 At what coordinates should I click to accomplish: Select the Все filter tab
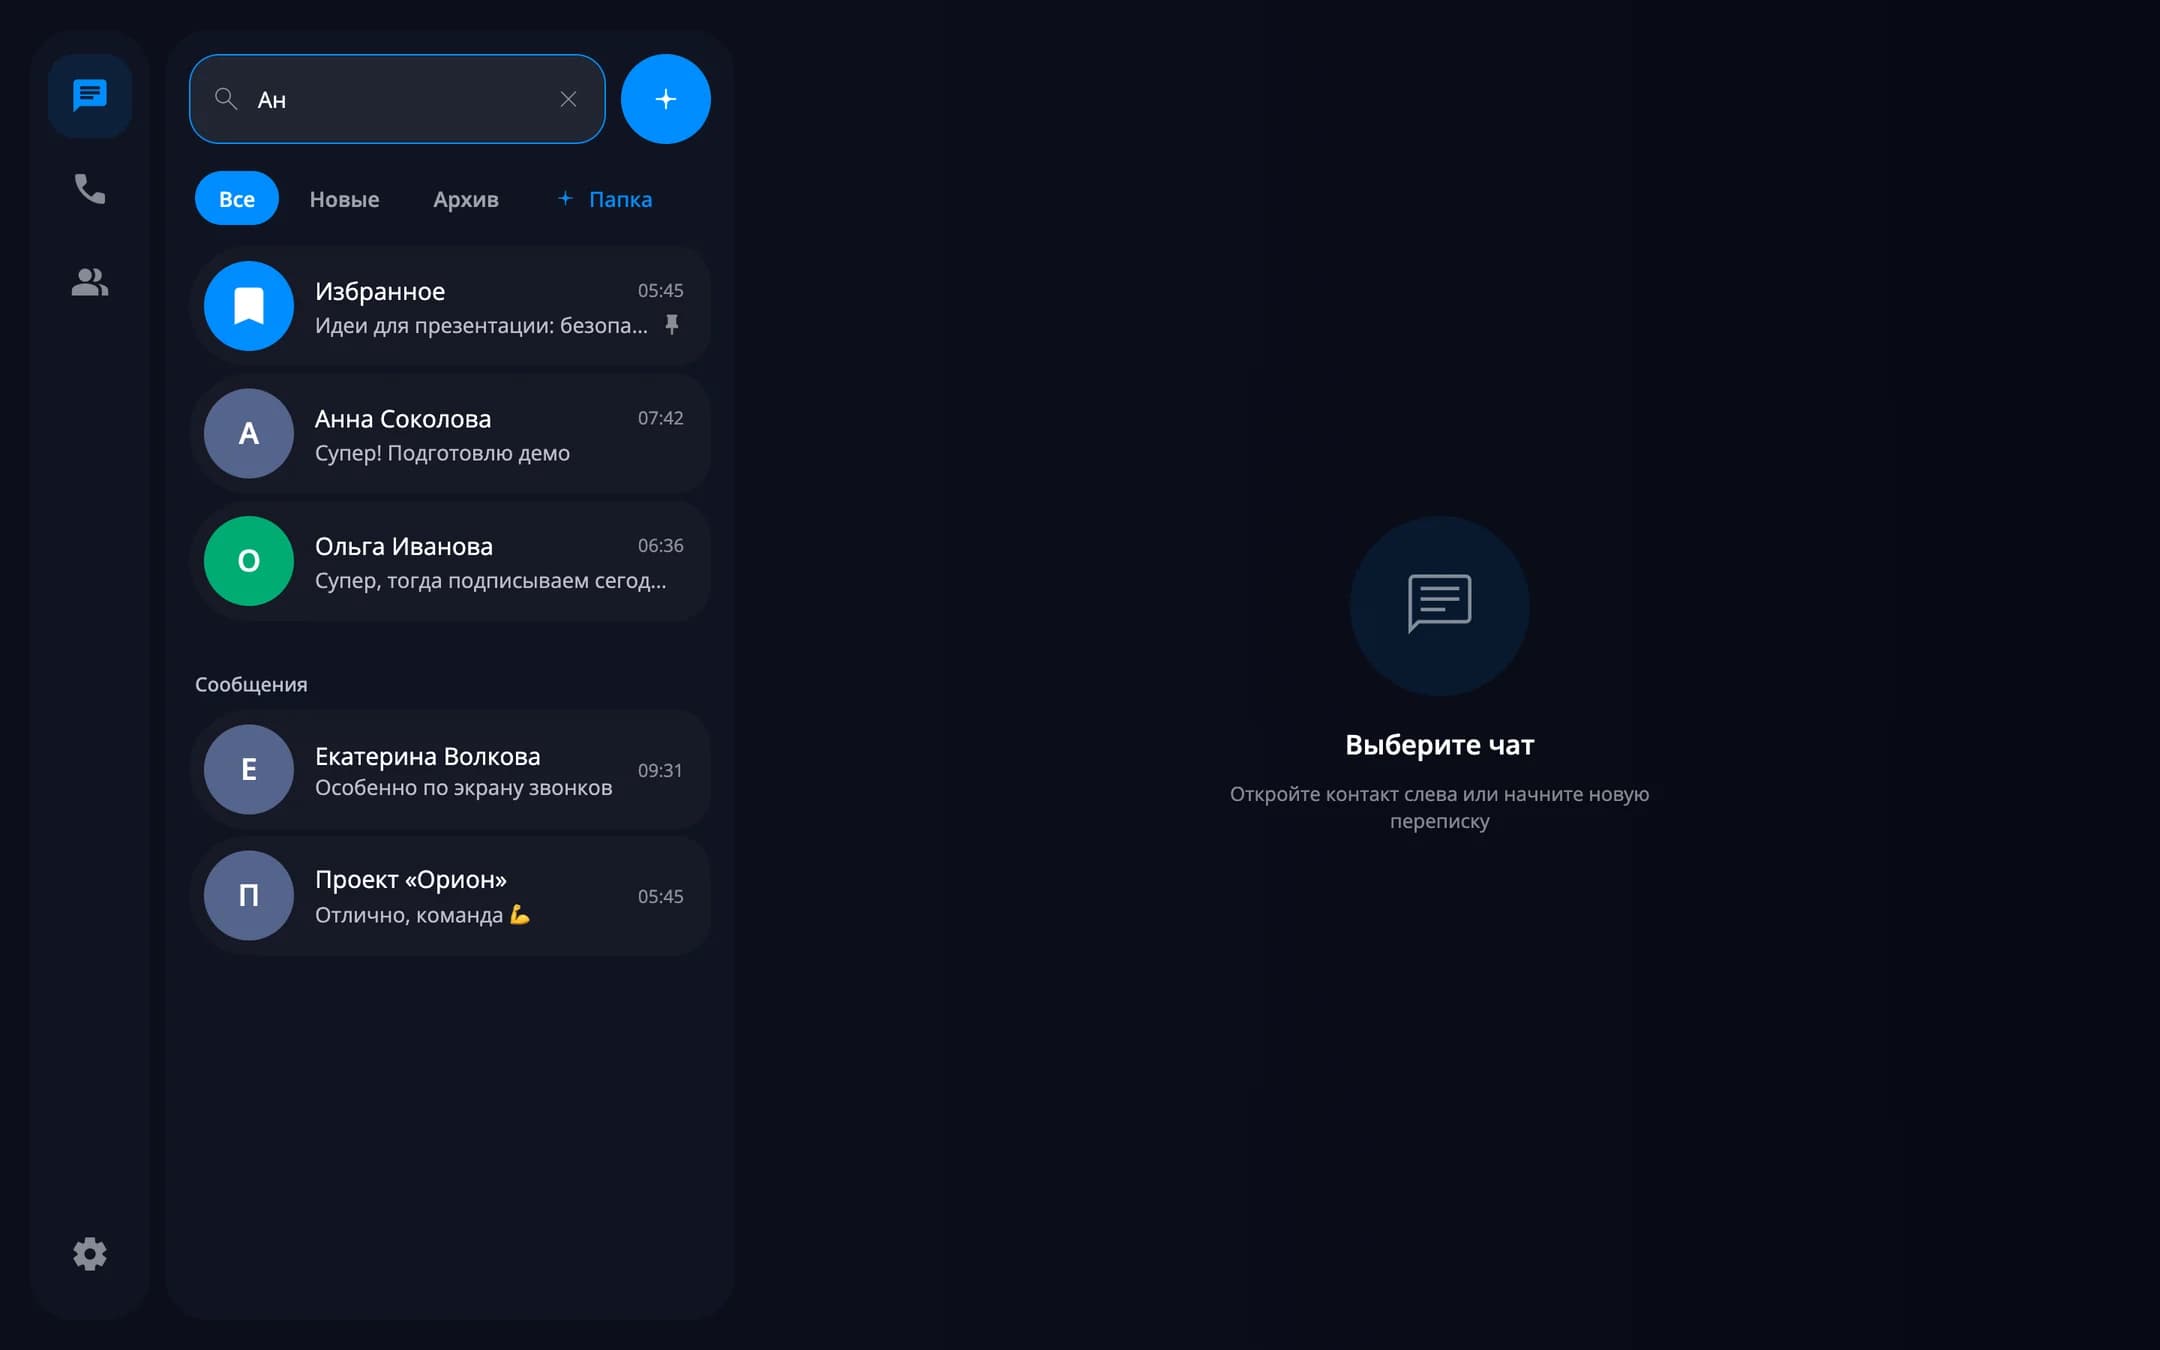click(x=237, y=199)
